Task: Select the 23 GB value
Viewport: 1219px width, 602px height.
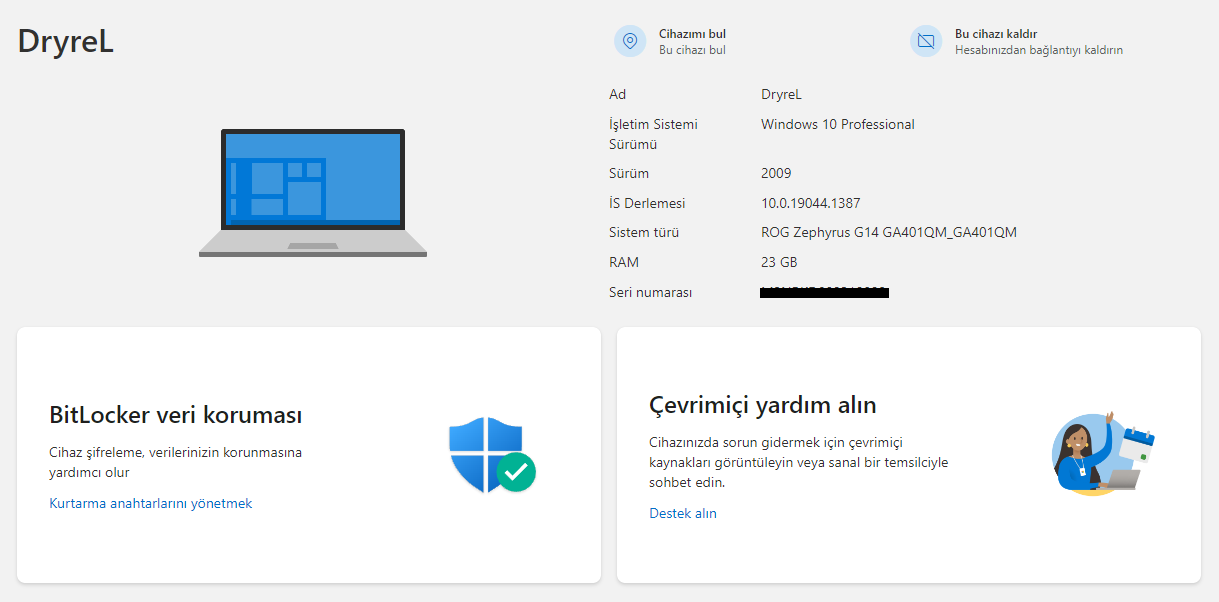Action: [x=779, y=262]
